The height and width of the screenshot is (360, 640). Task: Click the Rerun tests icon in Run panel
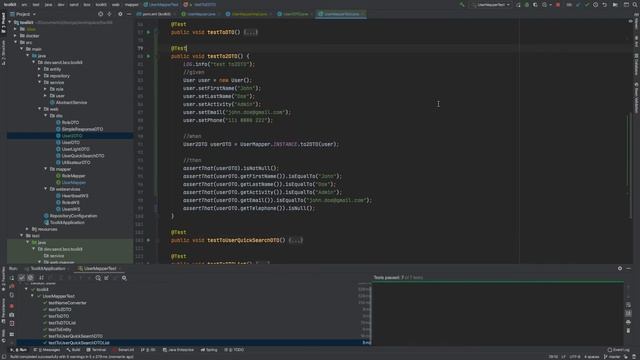click(x=12, y=278)
